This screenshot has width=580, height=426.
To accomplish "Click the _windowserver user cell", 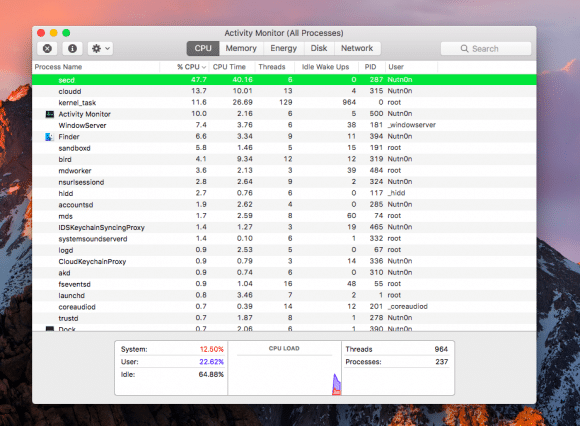I will [412, 125].
